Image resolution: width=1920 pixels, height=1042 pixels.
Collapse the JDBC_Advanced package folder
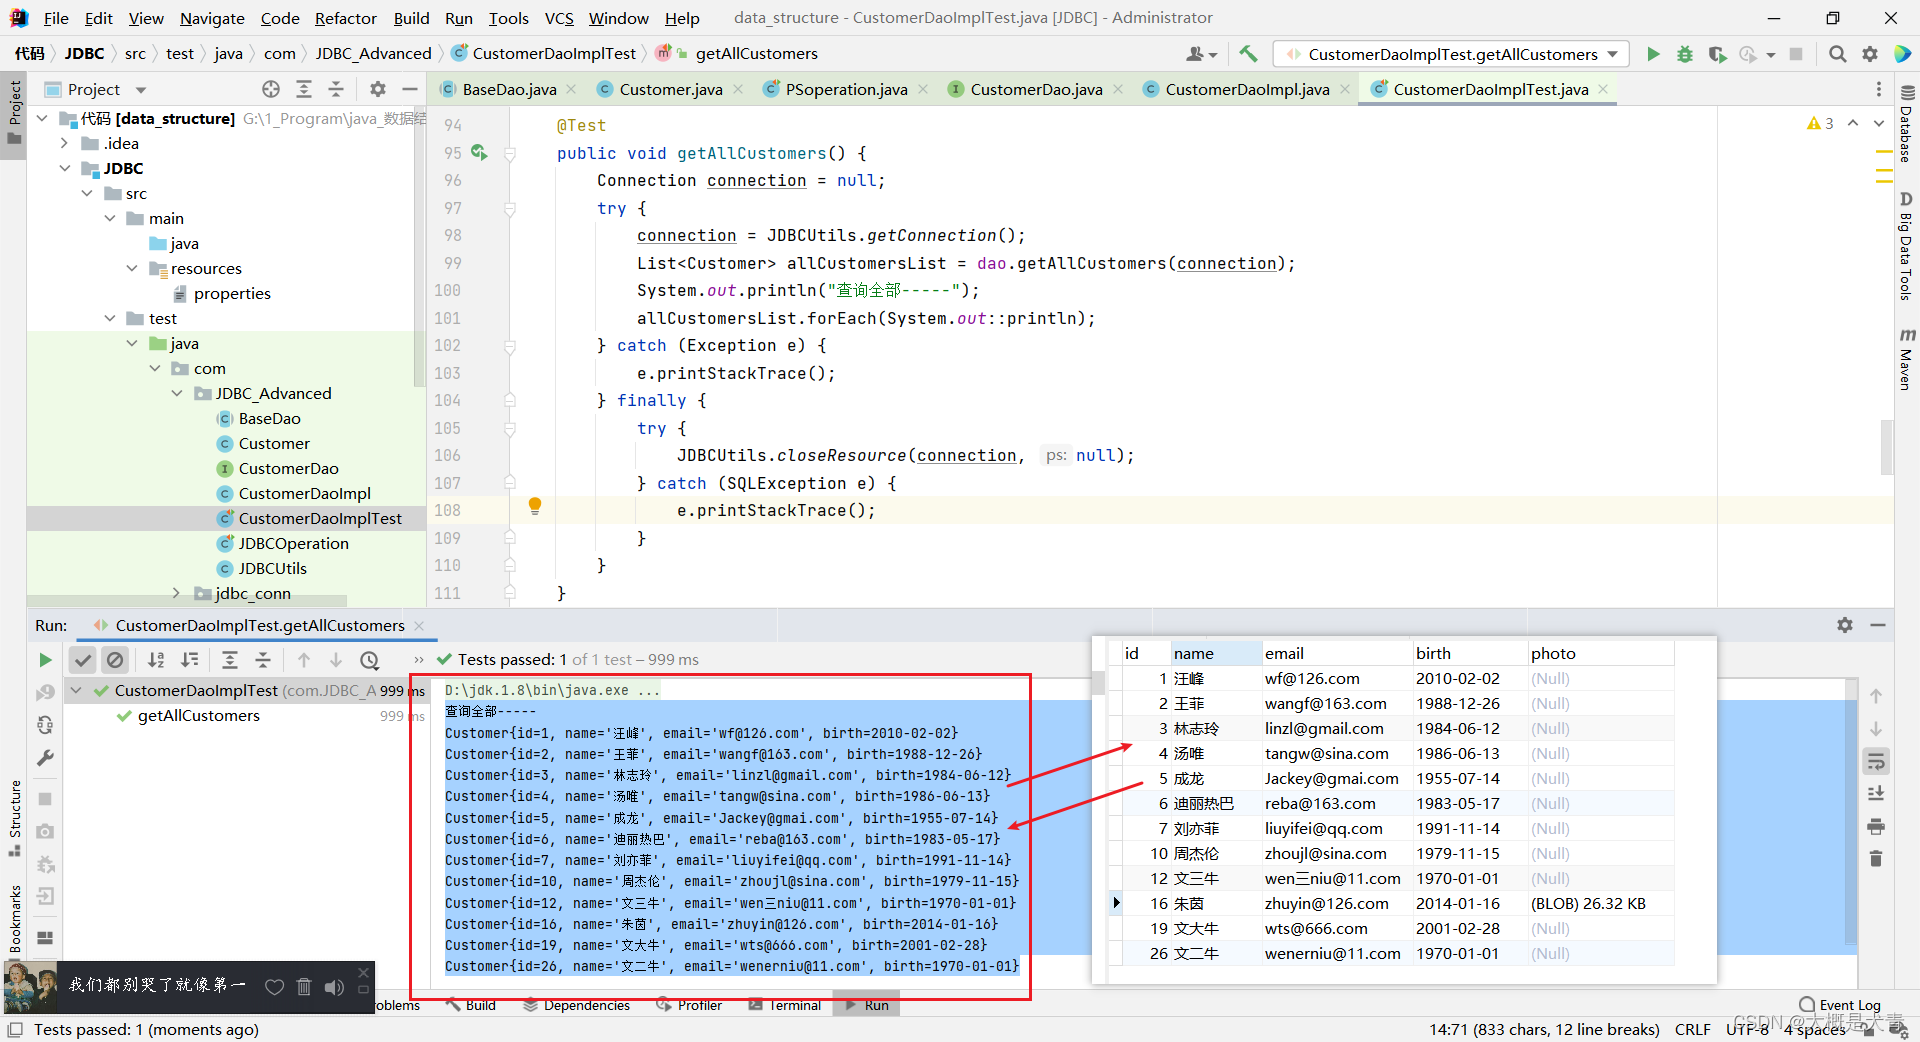tap(177, 394)
